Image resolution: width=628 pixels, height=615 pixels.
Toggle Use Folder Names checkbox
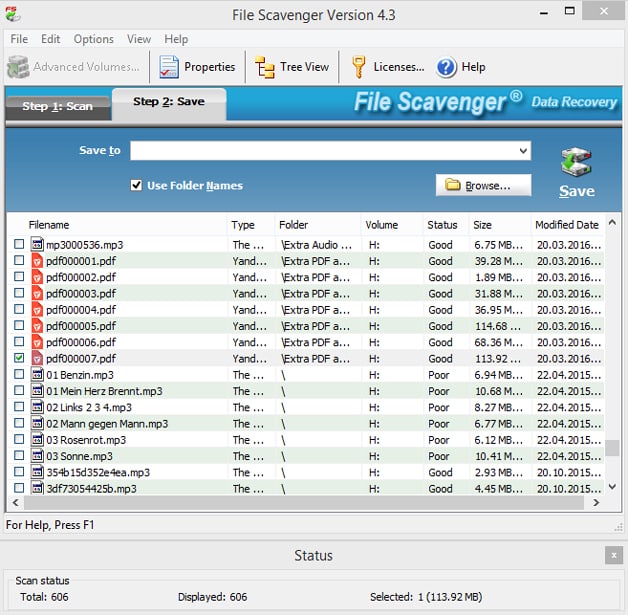point(136,185)
